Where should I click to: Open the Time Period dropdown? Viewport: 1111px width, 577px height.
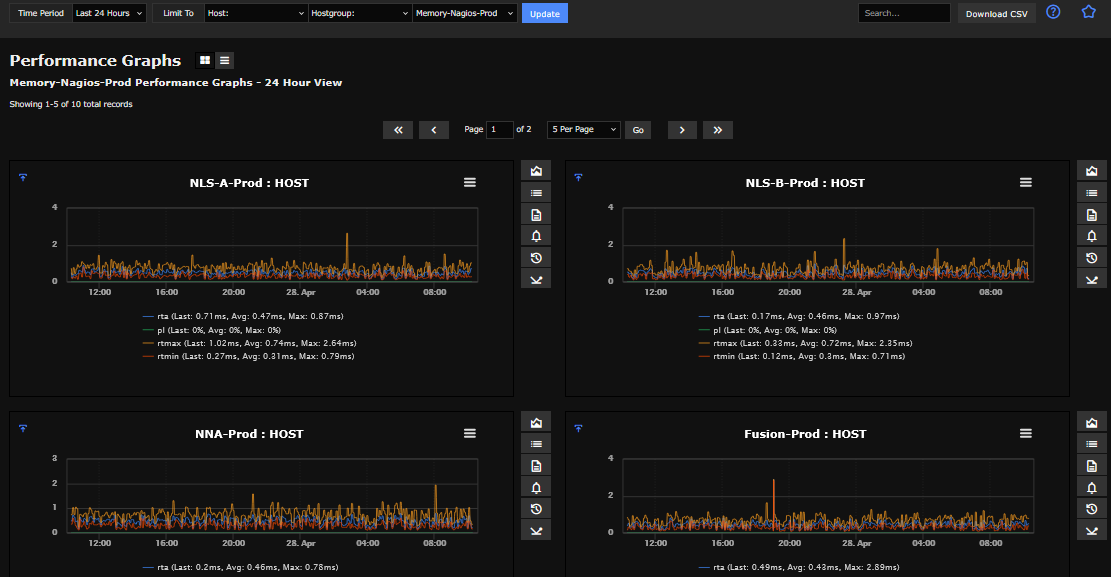pyautogui.click(x=110, y=13)
